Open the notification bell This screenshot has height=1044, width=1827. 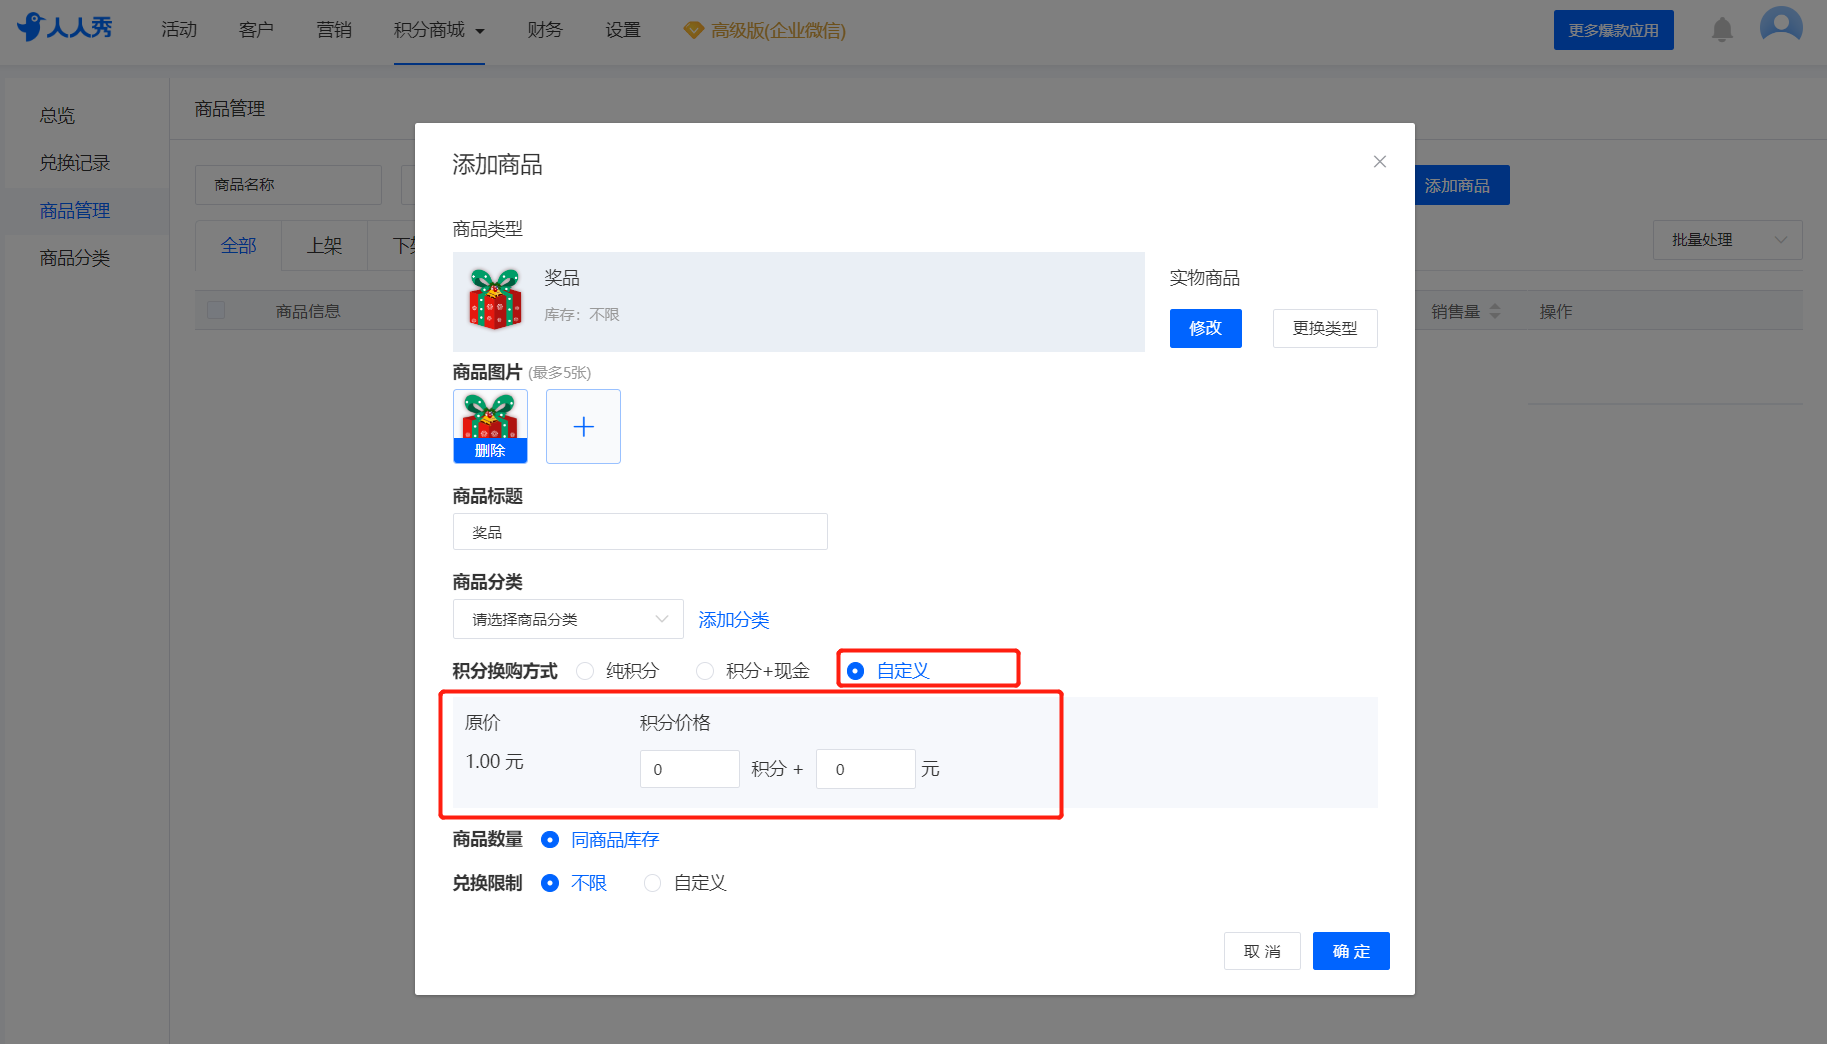pyautogui.click(x=1722, y=30)
